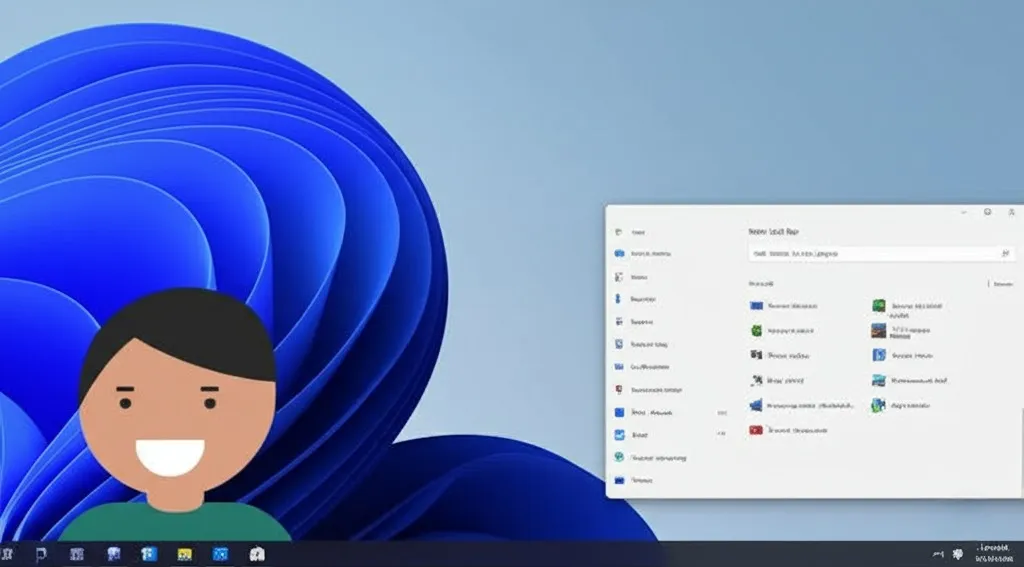1024x567 pixels.
Task: Open the red YouTube-style play icon app
Action: (757, 429)
